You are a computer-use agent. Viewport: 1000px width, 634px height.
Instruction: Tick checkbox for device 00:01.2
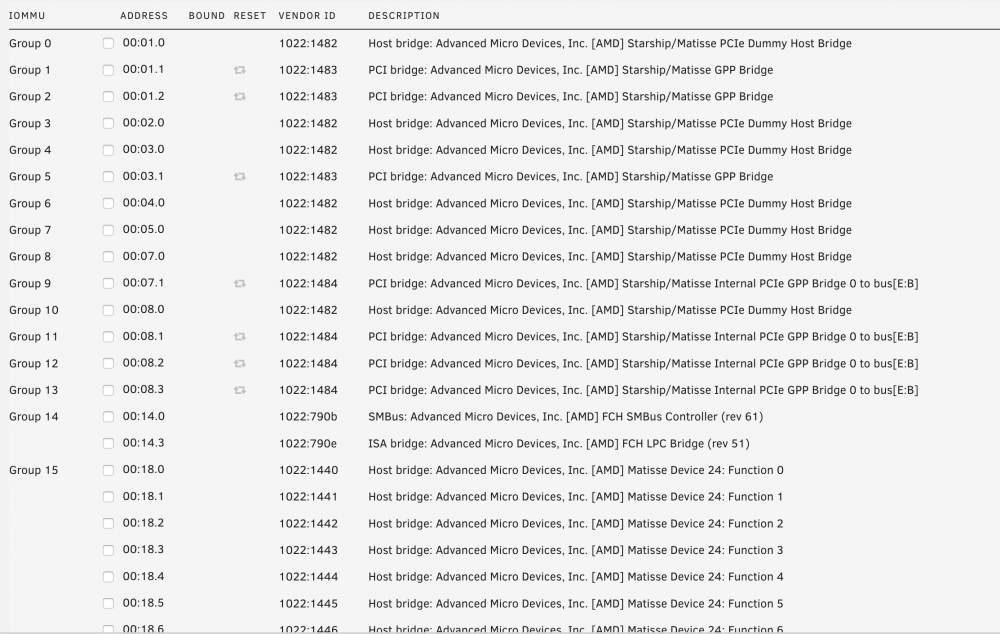click(108, 97)
